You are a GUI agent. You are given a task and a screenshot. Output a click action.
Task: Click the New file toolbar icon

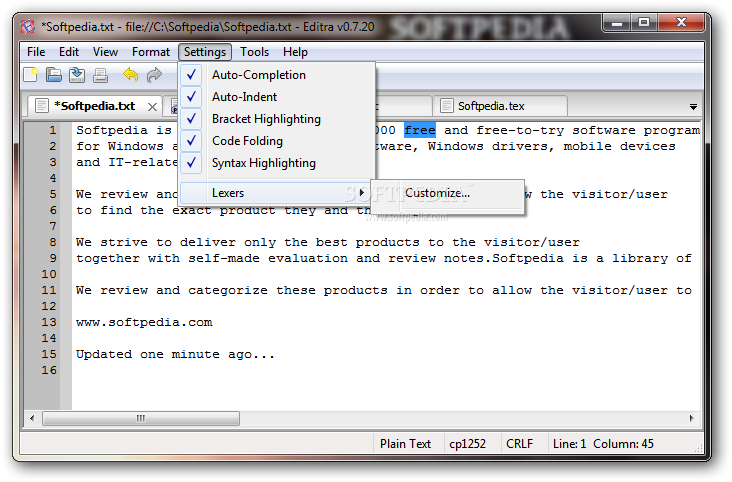31,75
